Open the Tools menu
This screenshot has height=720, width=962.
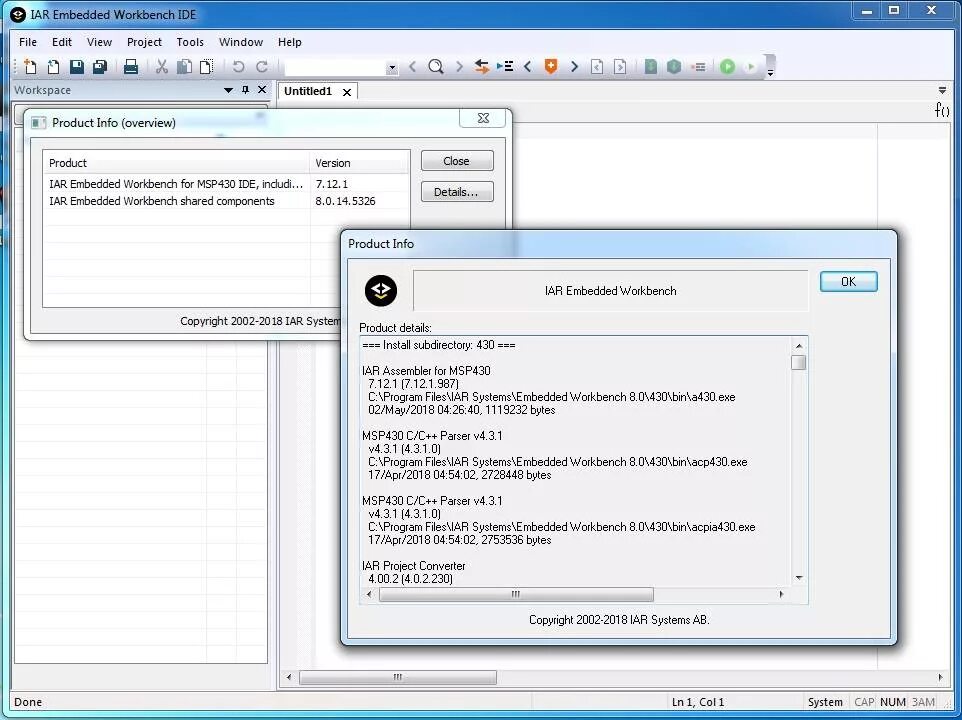(190, 42)
